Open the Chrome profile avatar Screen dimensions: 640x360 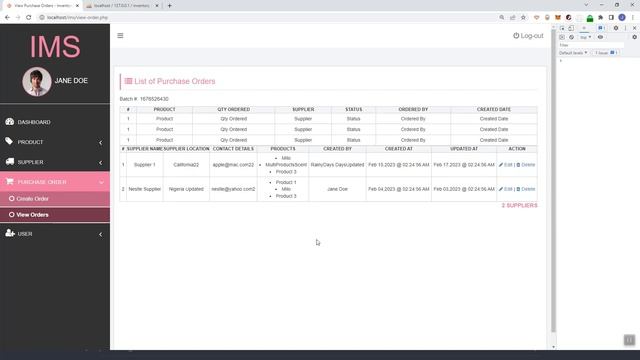point(622,18)
